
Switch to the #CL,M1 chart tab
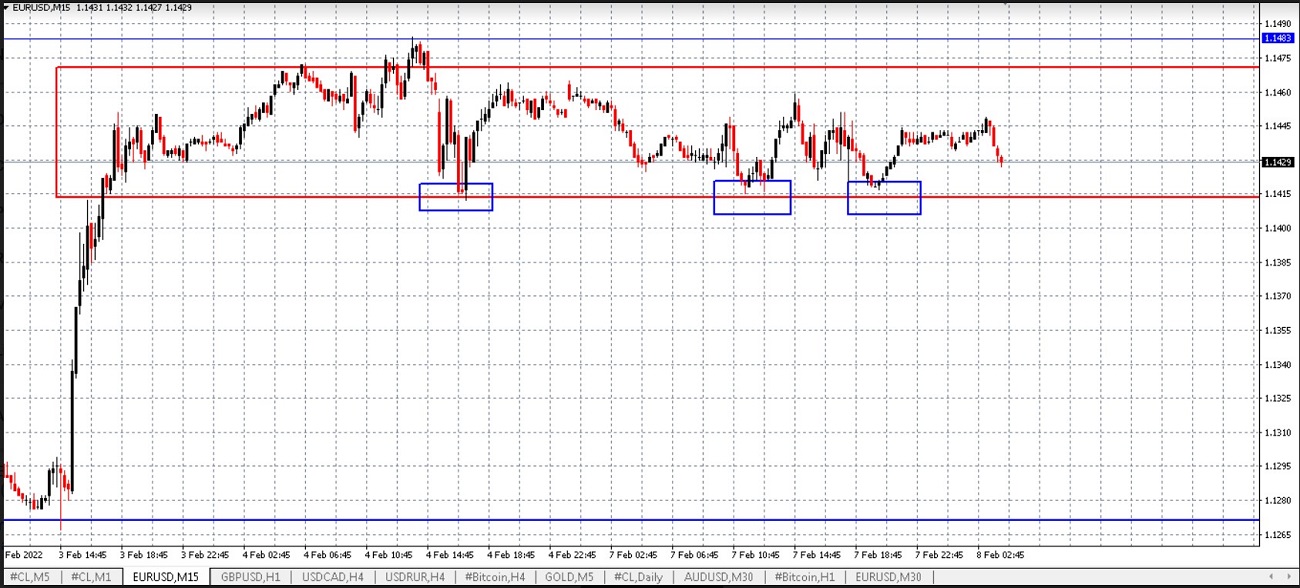coord(91,577)
